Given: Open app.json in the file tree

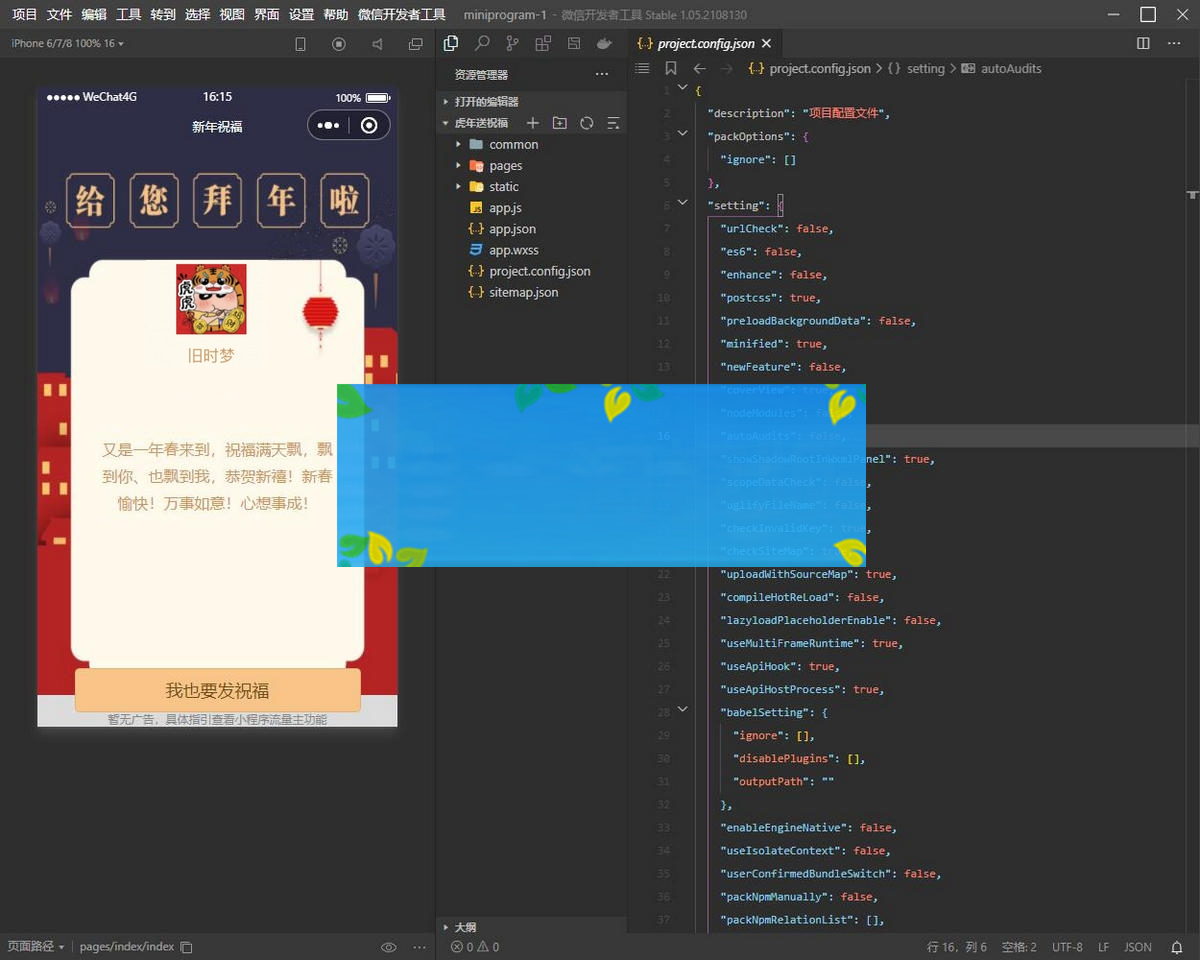Looking at the screenshot, I should [x=512, y=229].
